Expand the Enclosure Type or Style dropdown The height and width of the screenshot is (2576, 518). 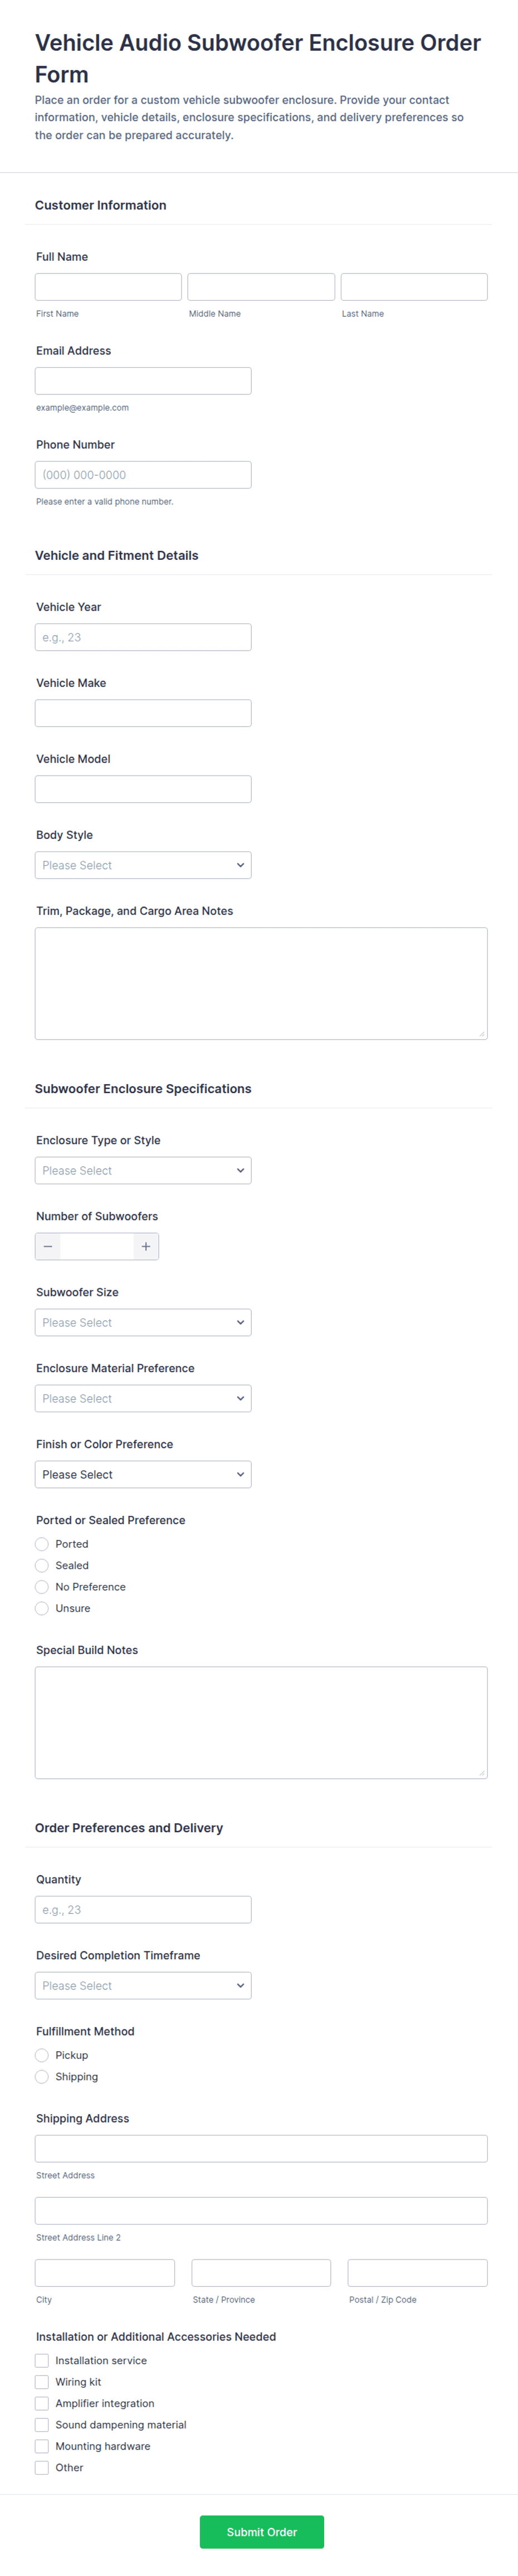click(143, 1170)
